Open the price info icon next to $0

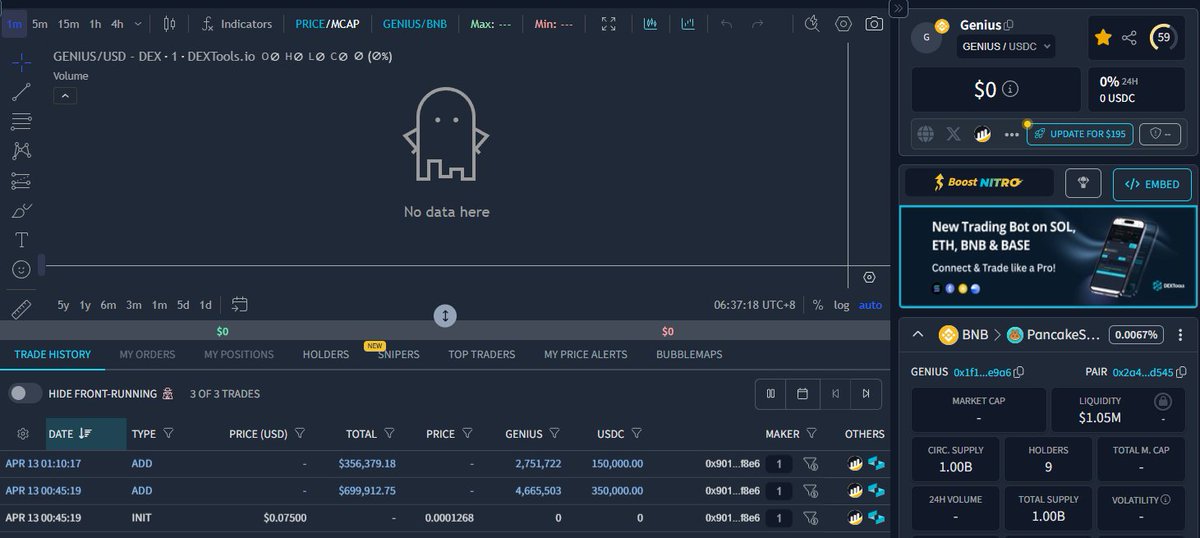click(x=1010, y=89)
